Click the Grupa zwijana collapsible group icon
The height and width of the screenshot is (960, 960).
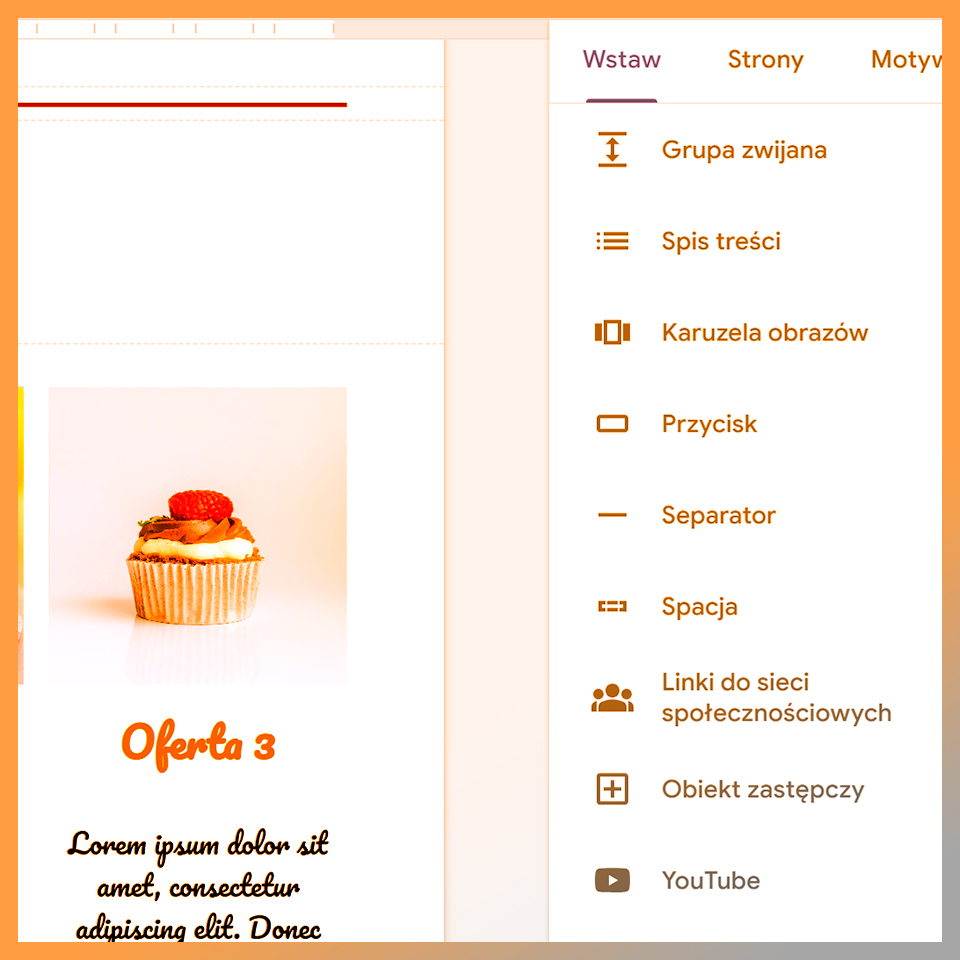pos(612,149)
